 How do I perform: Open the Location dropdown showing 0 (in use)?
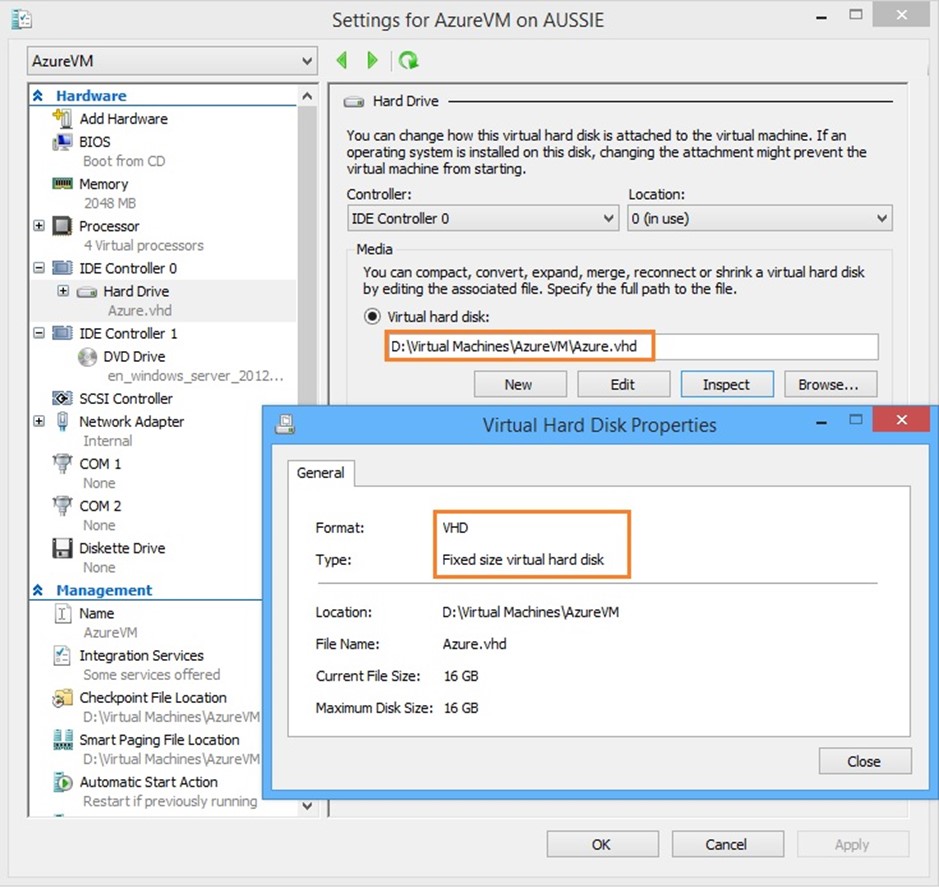[759, 219]
